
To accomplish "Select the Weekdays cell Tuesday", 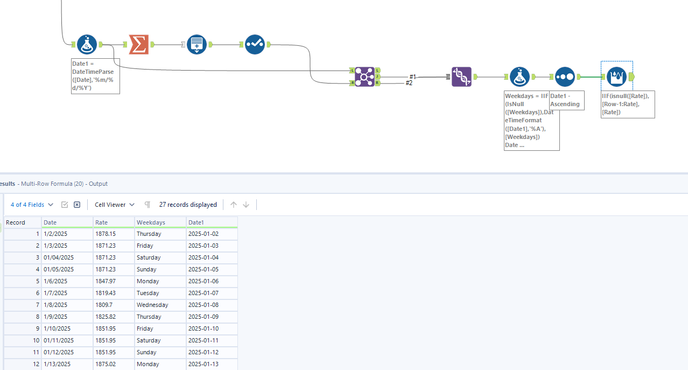I will tap(160, 293).
